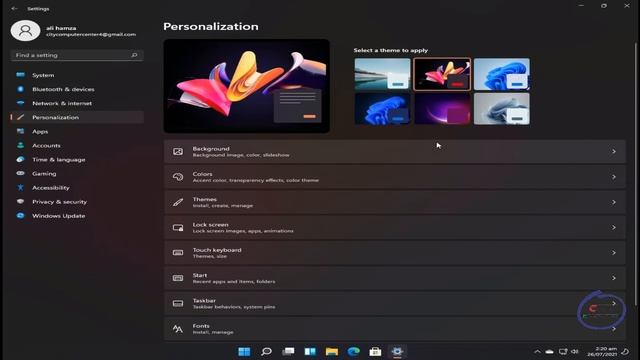Click the large theme preview image
640x360 pixels.
pos(247,86)
